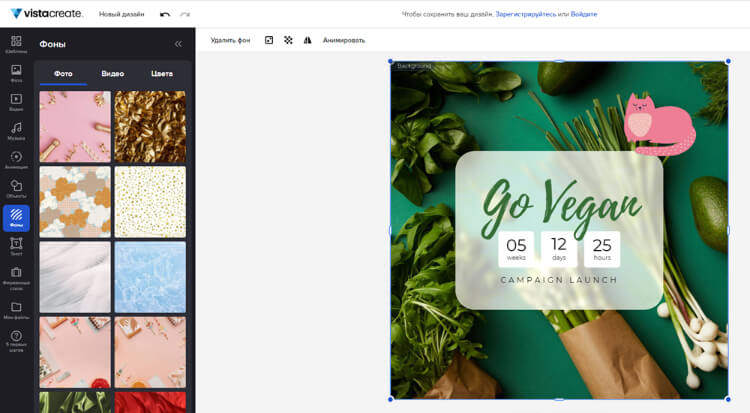
Task: Click the Анимировать button
Action: [343, 40]
